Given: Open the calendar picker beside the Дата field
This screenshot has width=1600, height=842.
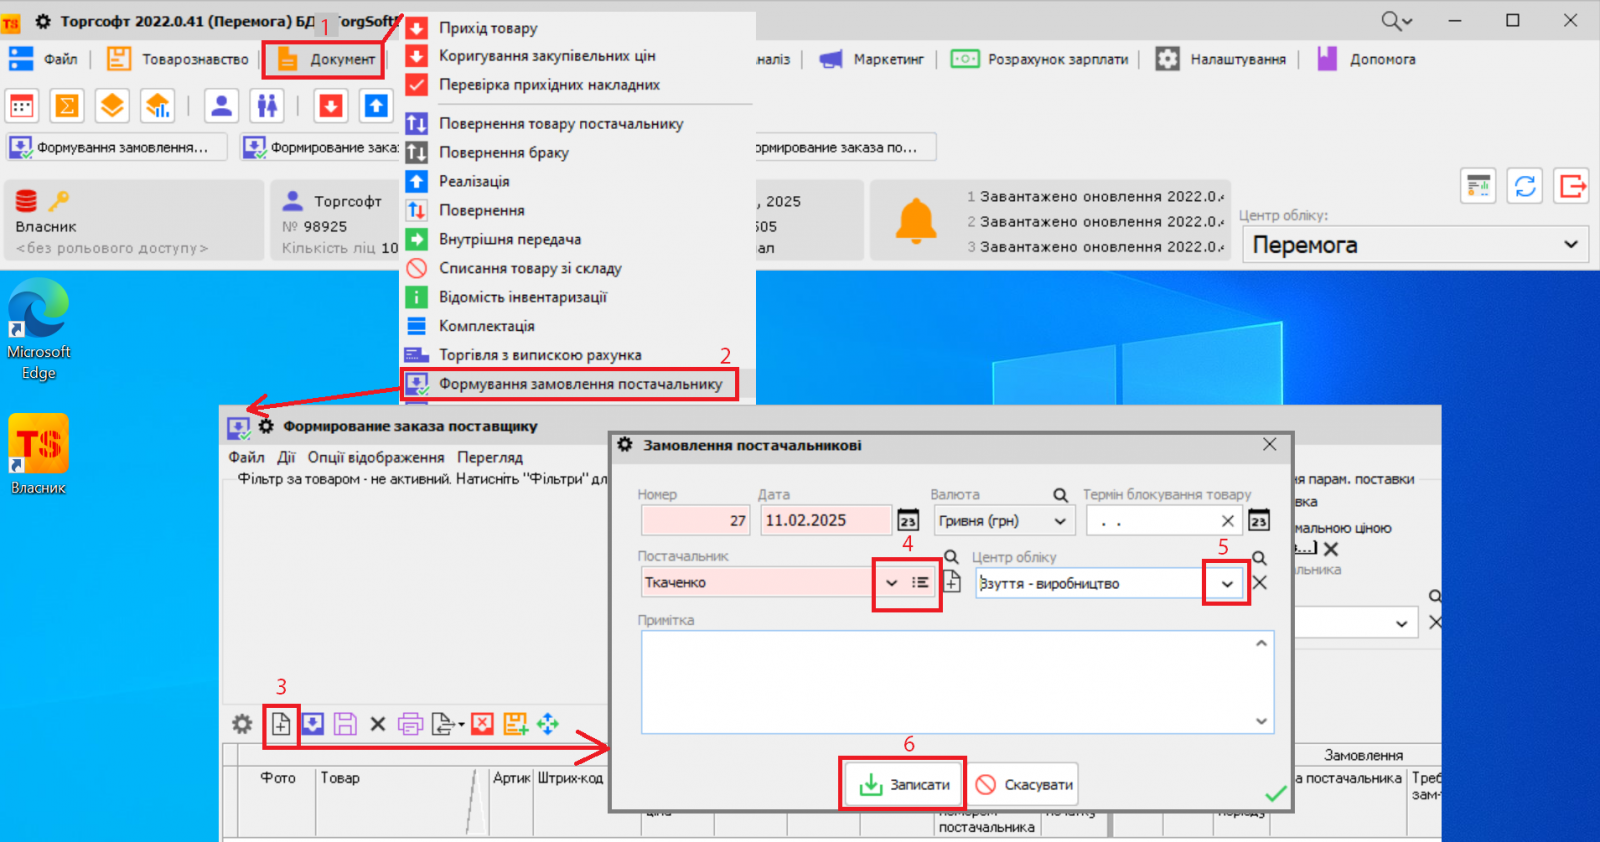Looking at the screenshot, I should pyautogui.click(x=908, y=521).
